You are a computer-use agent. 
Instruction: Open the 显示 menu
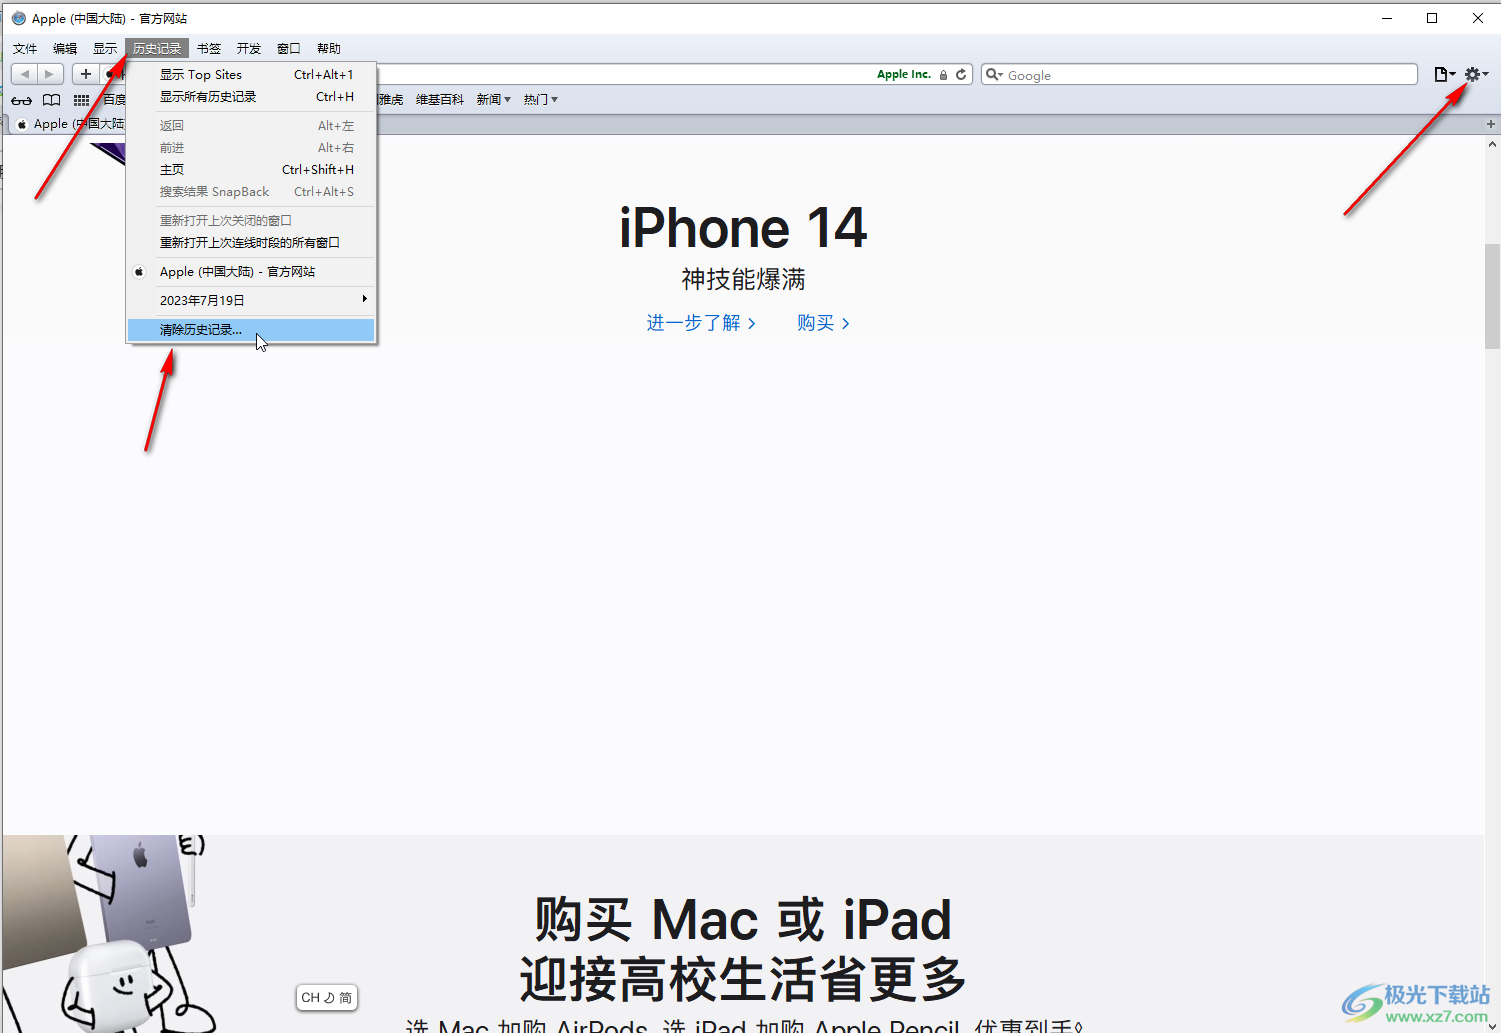(105, 48)
